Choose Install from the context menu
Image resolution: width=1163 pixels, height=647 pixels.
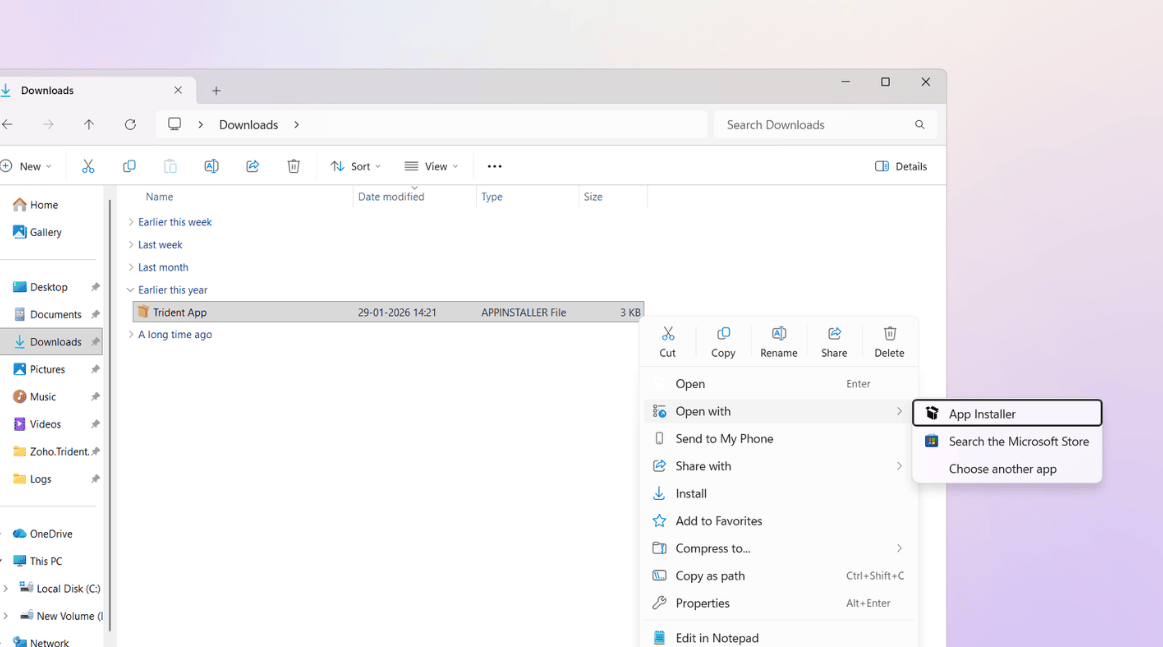coord(781,493)
